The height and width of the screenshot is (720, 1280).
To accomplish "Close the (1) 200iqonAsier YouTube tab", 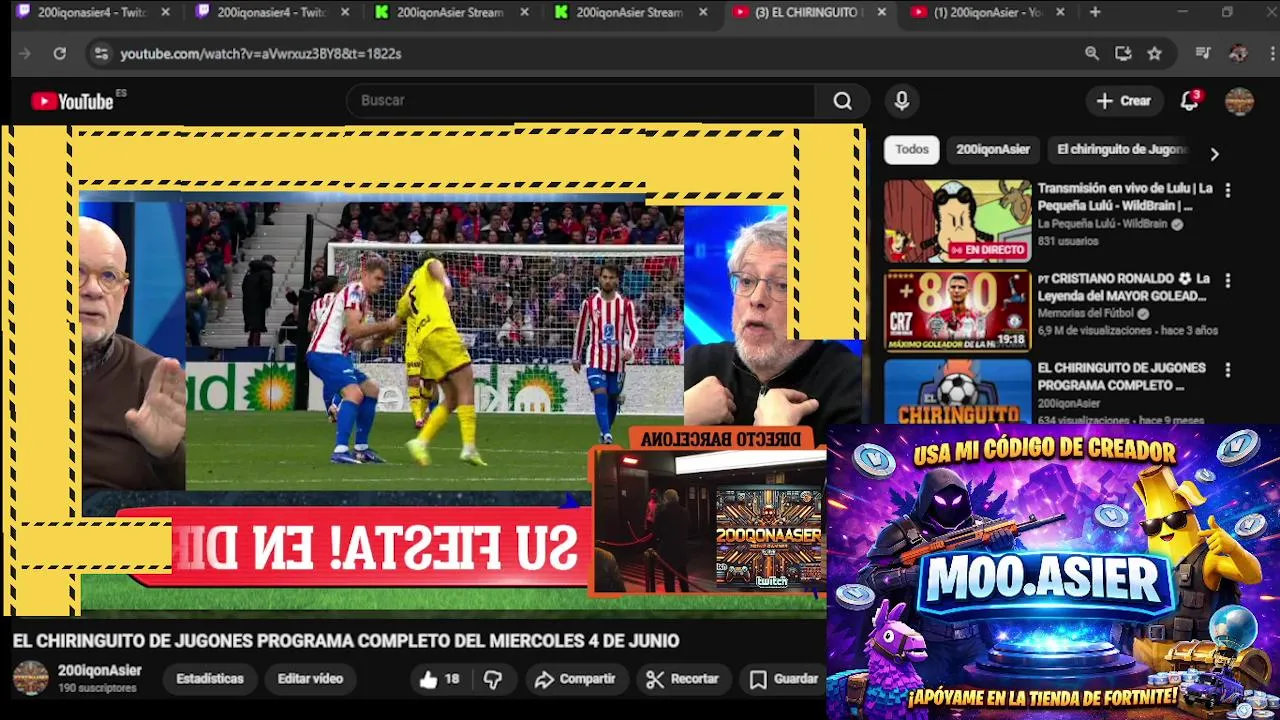I will click(x=1060, y=12).
